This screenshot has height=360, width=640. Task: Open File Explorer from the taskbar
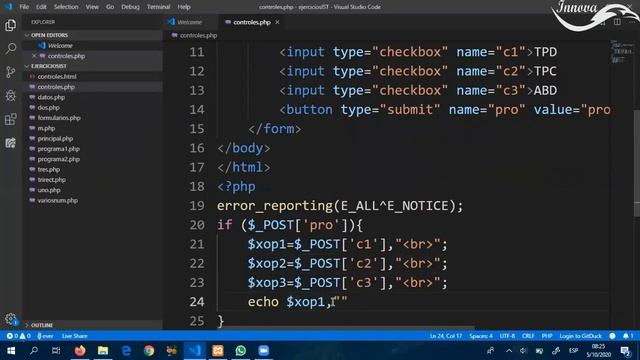pyautogui.click(x=103, y=351)
